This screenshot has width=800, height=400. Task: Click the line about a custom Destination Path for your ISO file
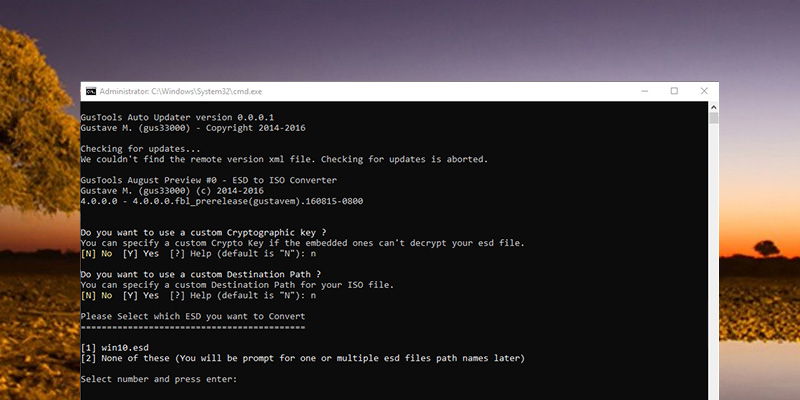[237, 285]
